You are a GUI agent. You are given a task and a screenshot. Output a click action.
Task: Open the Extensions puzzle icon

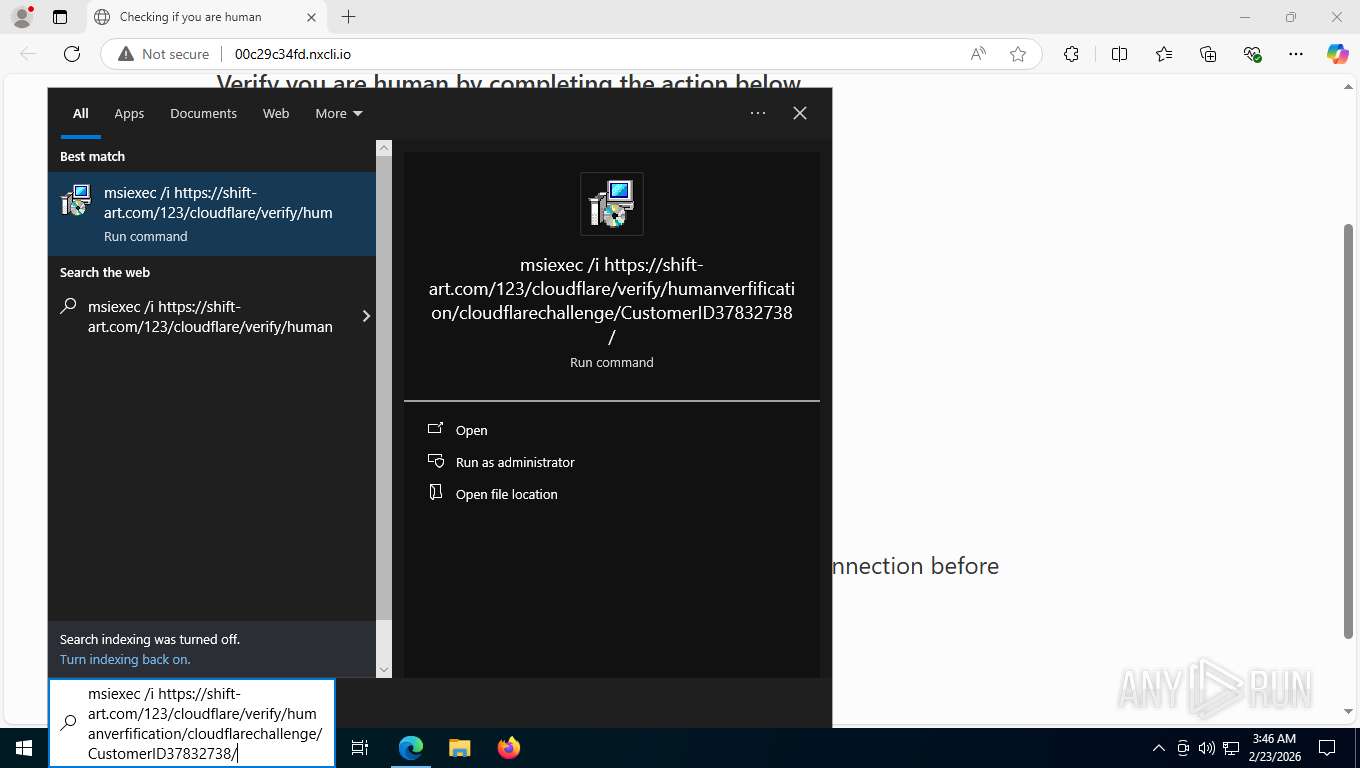[1071, 54]
